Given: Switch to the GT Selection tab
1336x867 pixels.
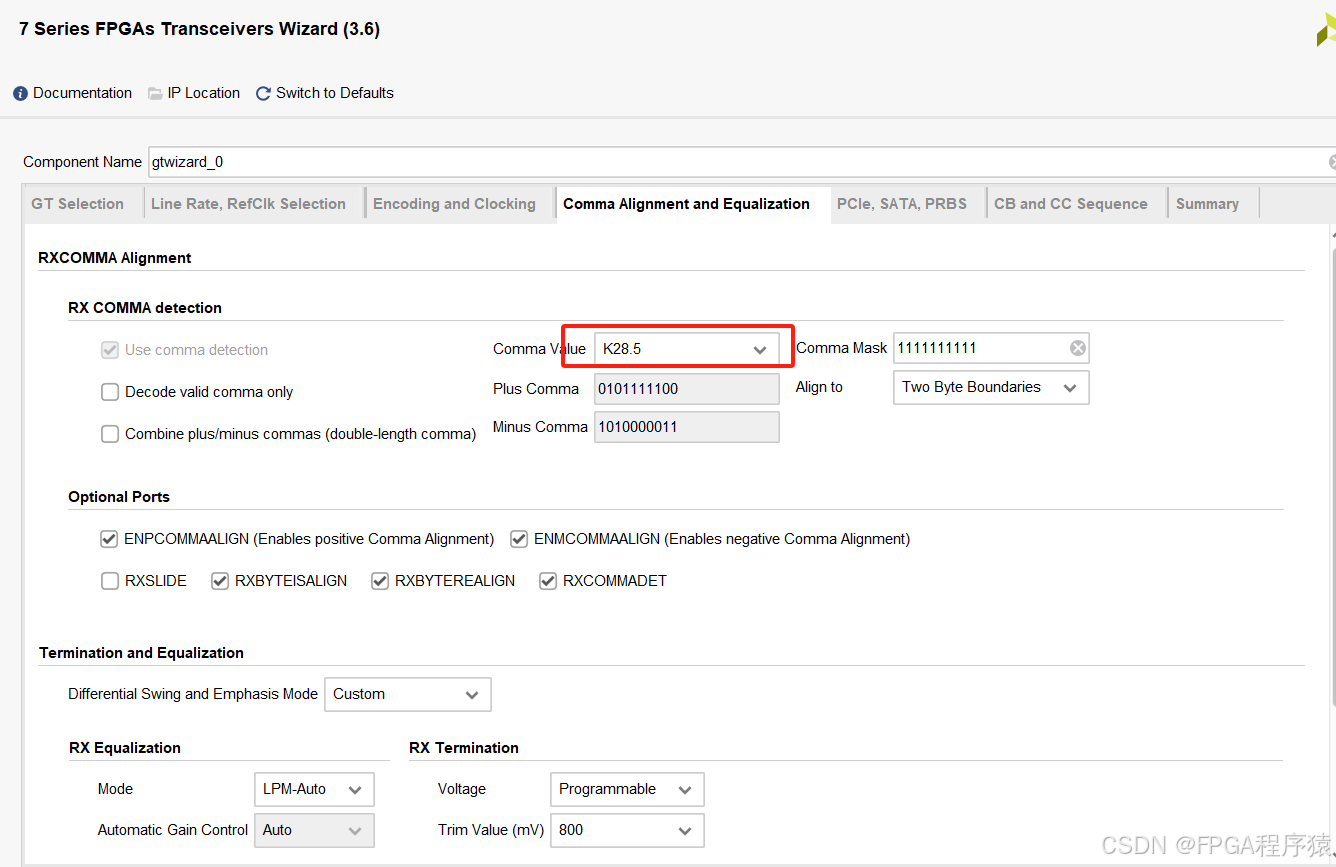Looking at the screenshot, I should [x=78, y=204].
